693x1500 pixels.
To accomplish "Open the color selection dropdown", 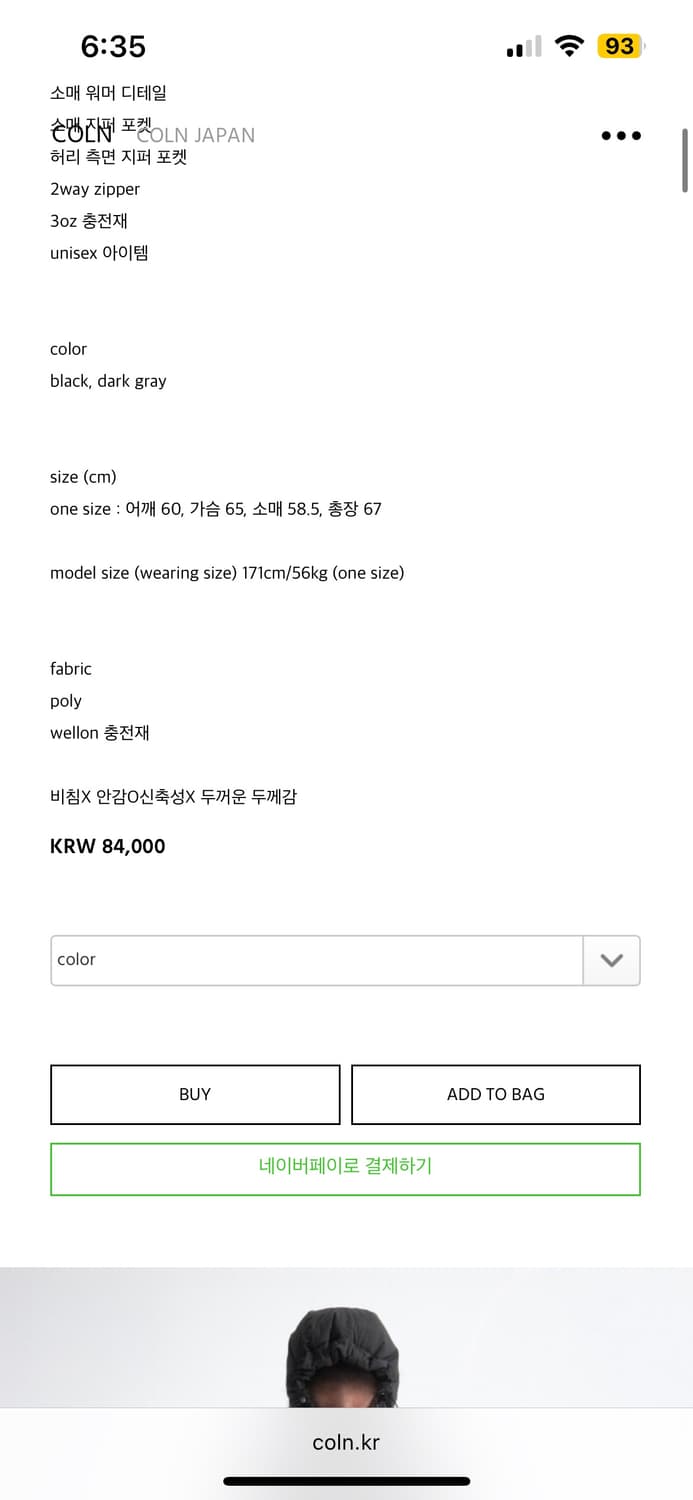I will tap(345, 960).
